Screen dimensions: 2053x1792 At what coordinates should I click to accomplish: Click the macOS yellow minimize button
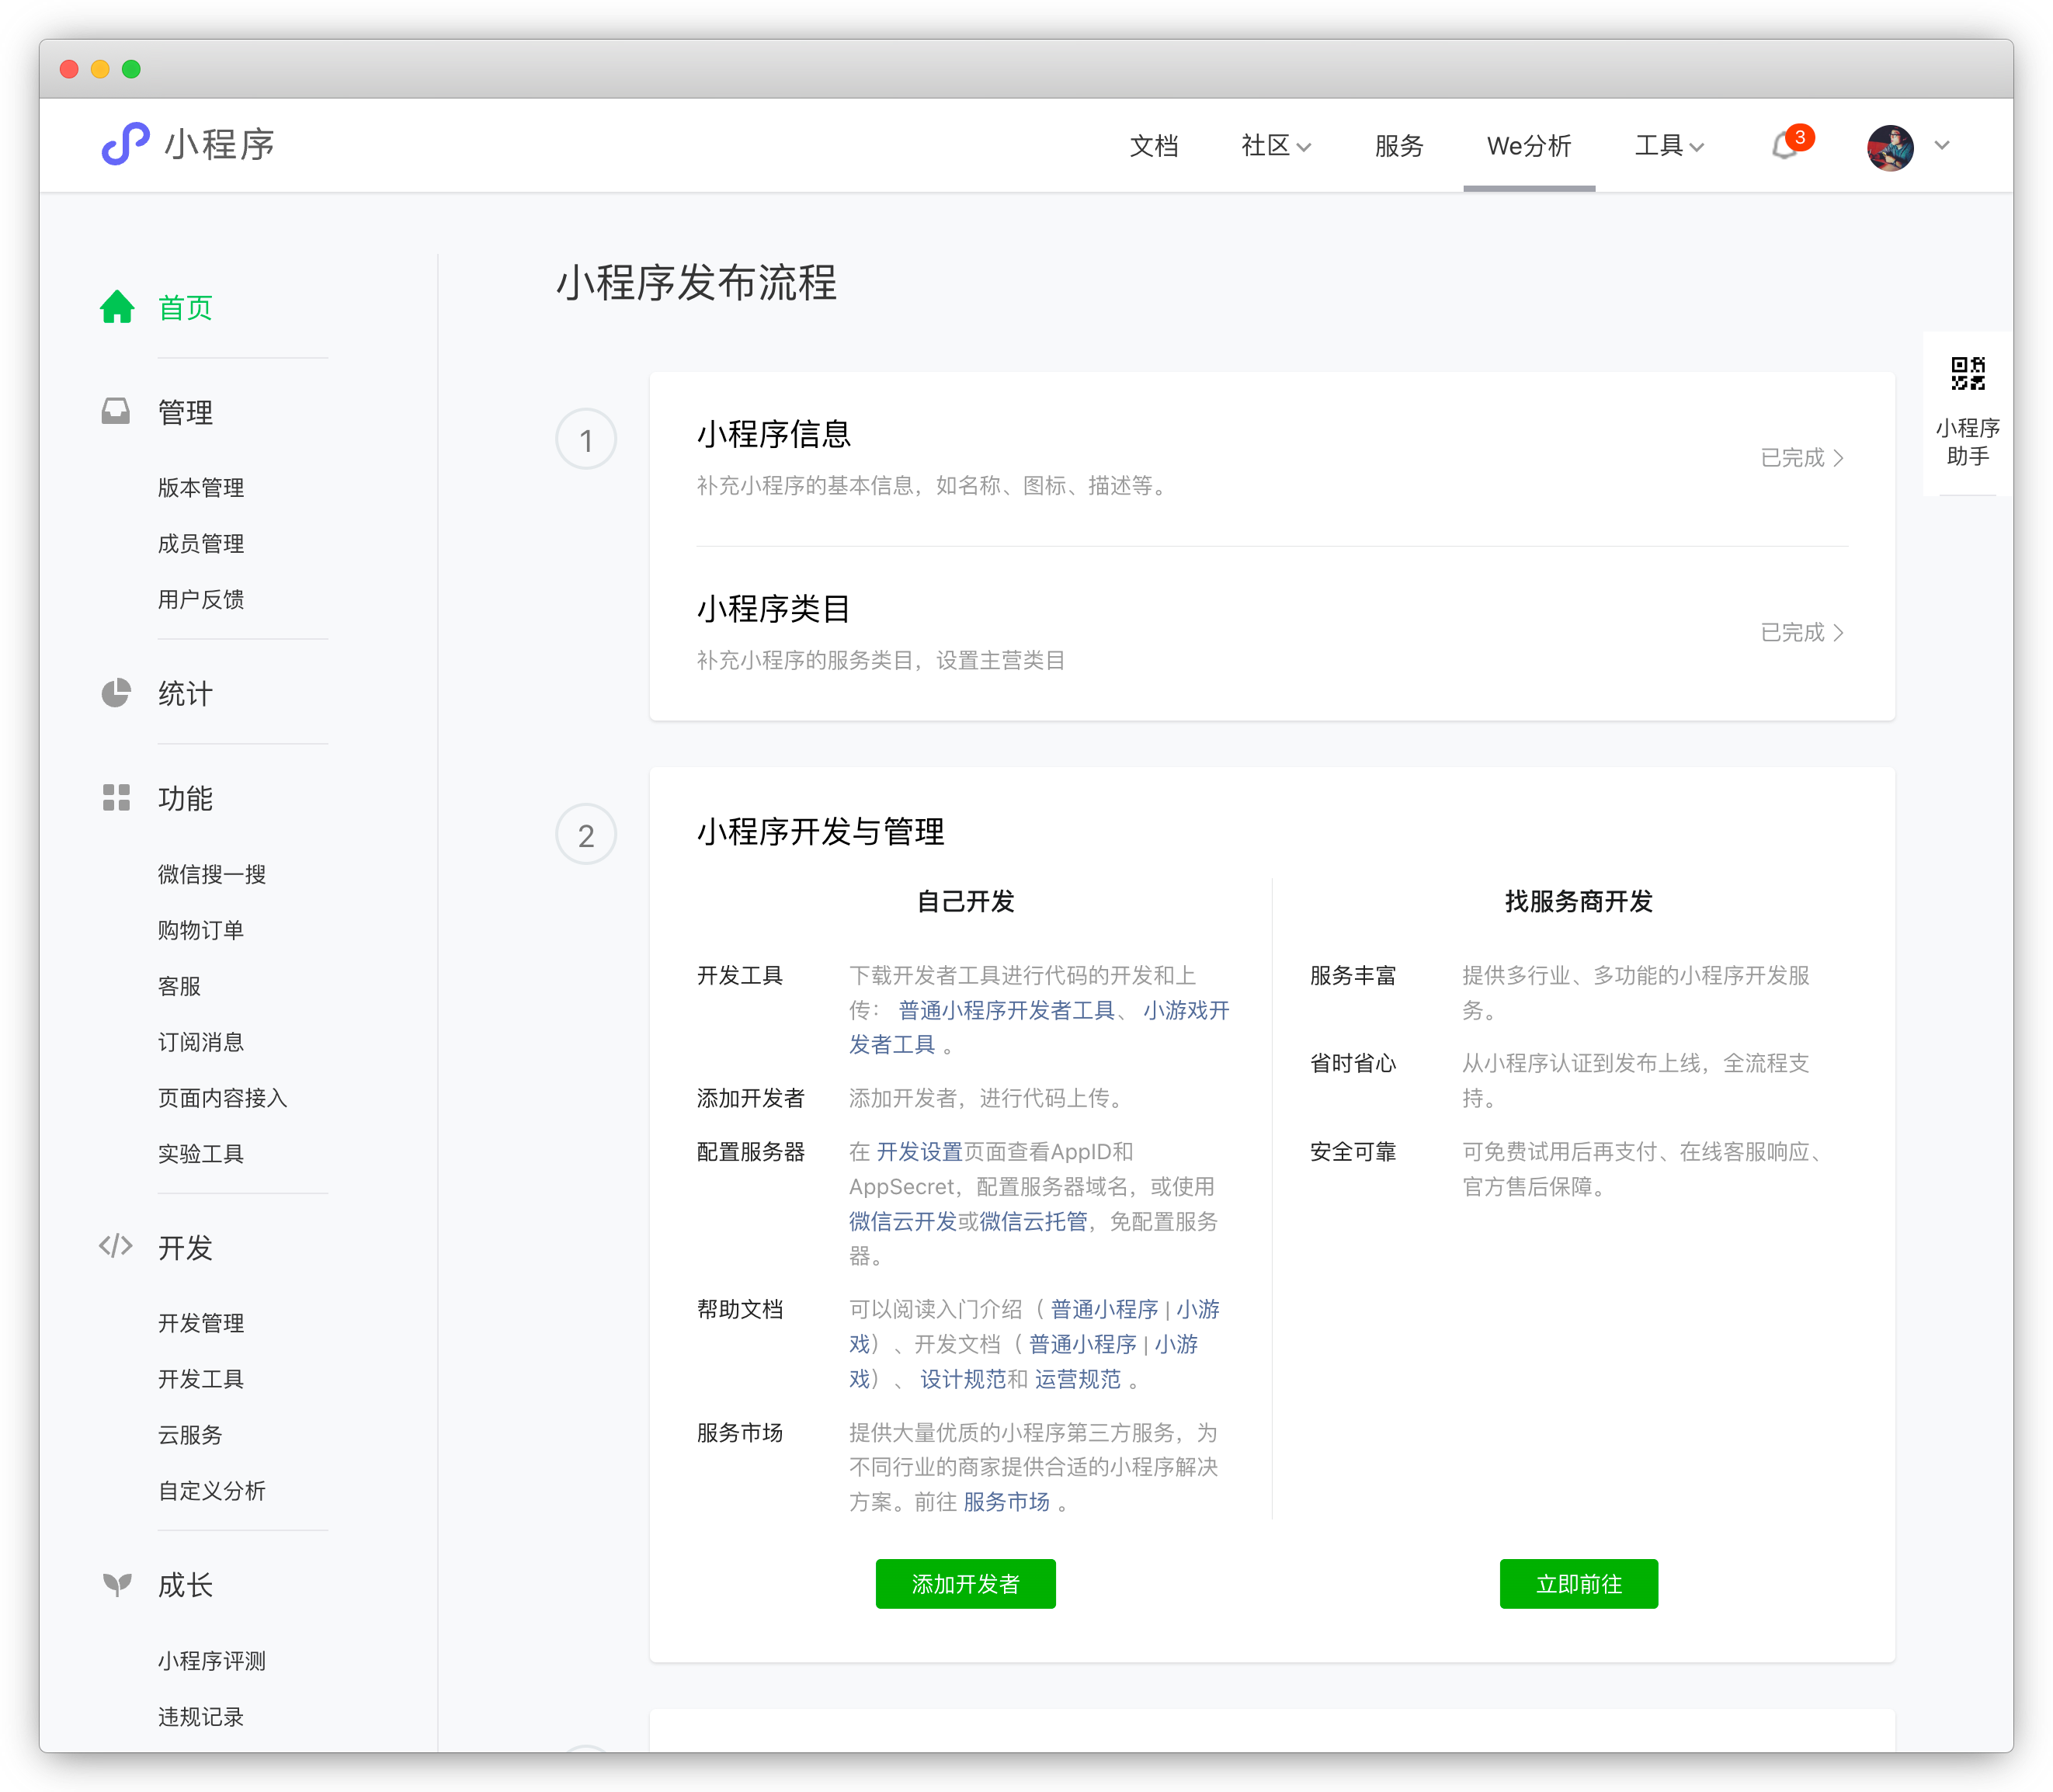pyautogui.click(x=100, y=69)
